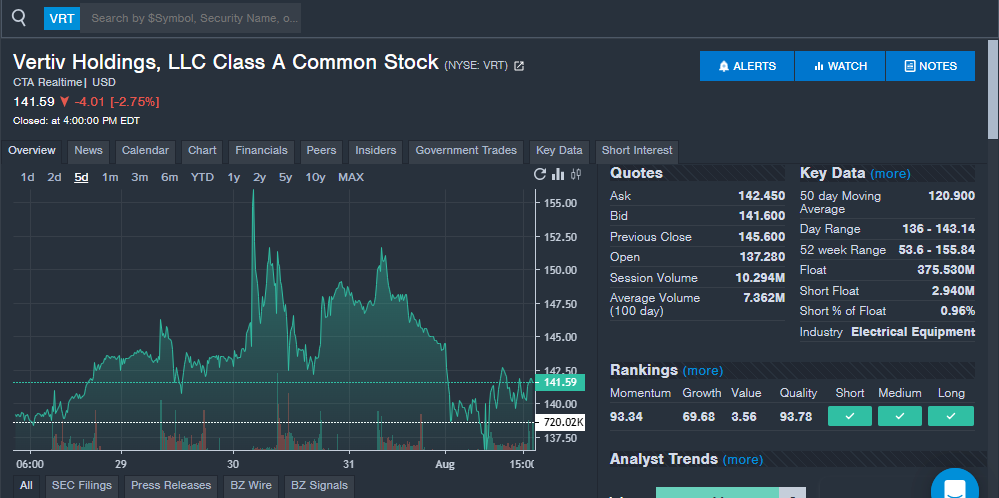Click the Analyst Trends (more) link
The image size is (999, 498).
coord(742,459)
